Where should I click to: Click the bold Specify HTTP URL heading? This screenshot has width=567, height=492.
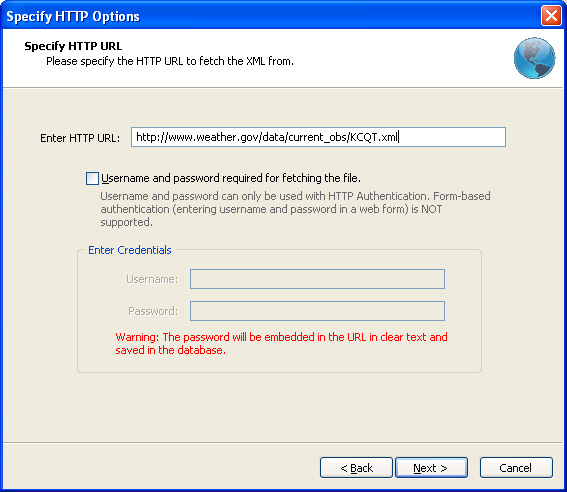pos(73,46)
